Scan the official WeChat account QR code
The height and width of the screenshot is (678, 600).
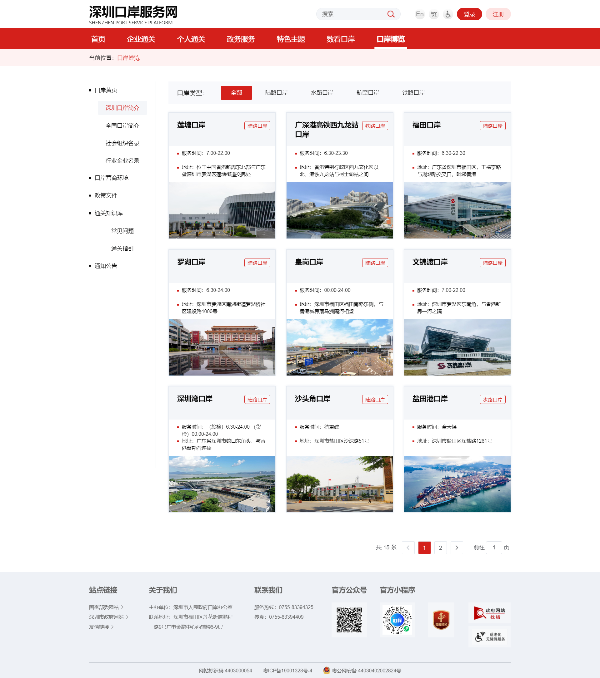348,620
